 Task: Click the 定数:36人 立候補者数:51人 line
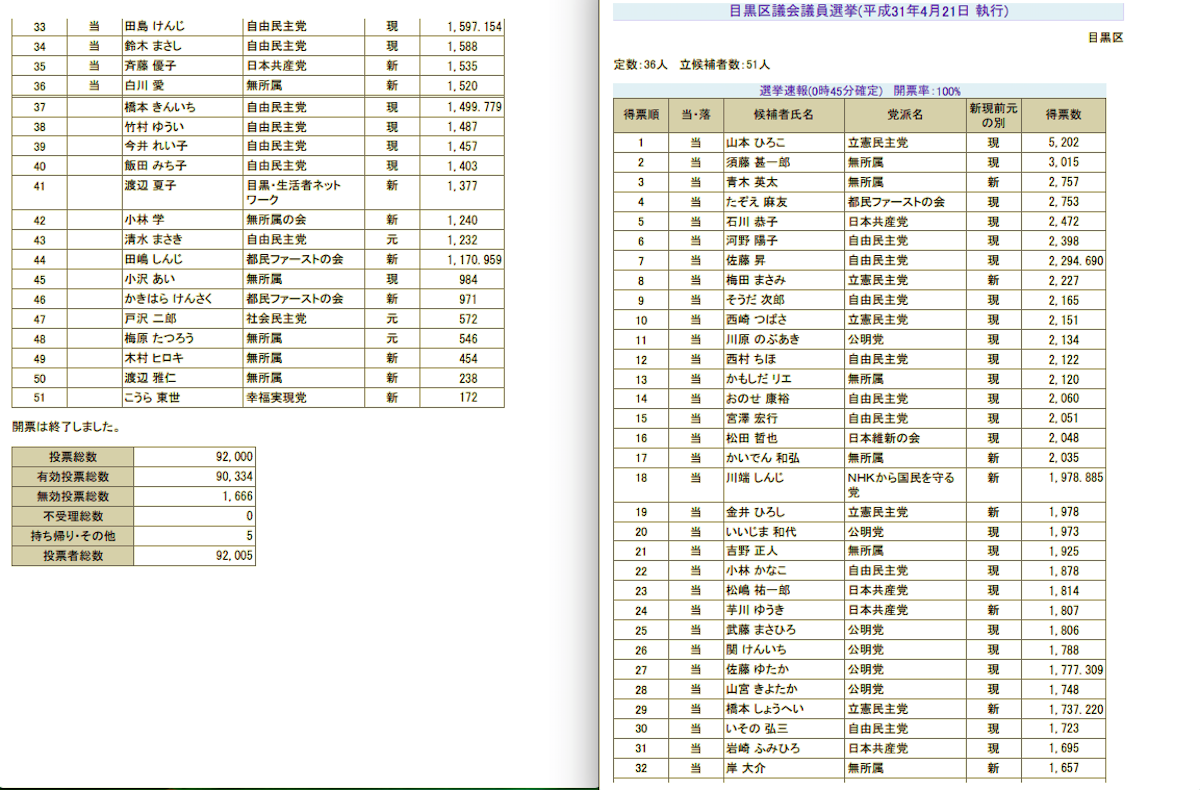pyautogui.click(x=691, y=65)
